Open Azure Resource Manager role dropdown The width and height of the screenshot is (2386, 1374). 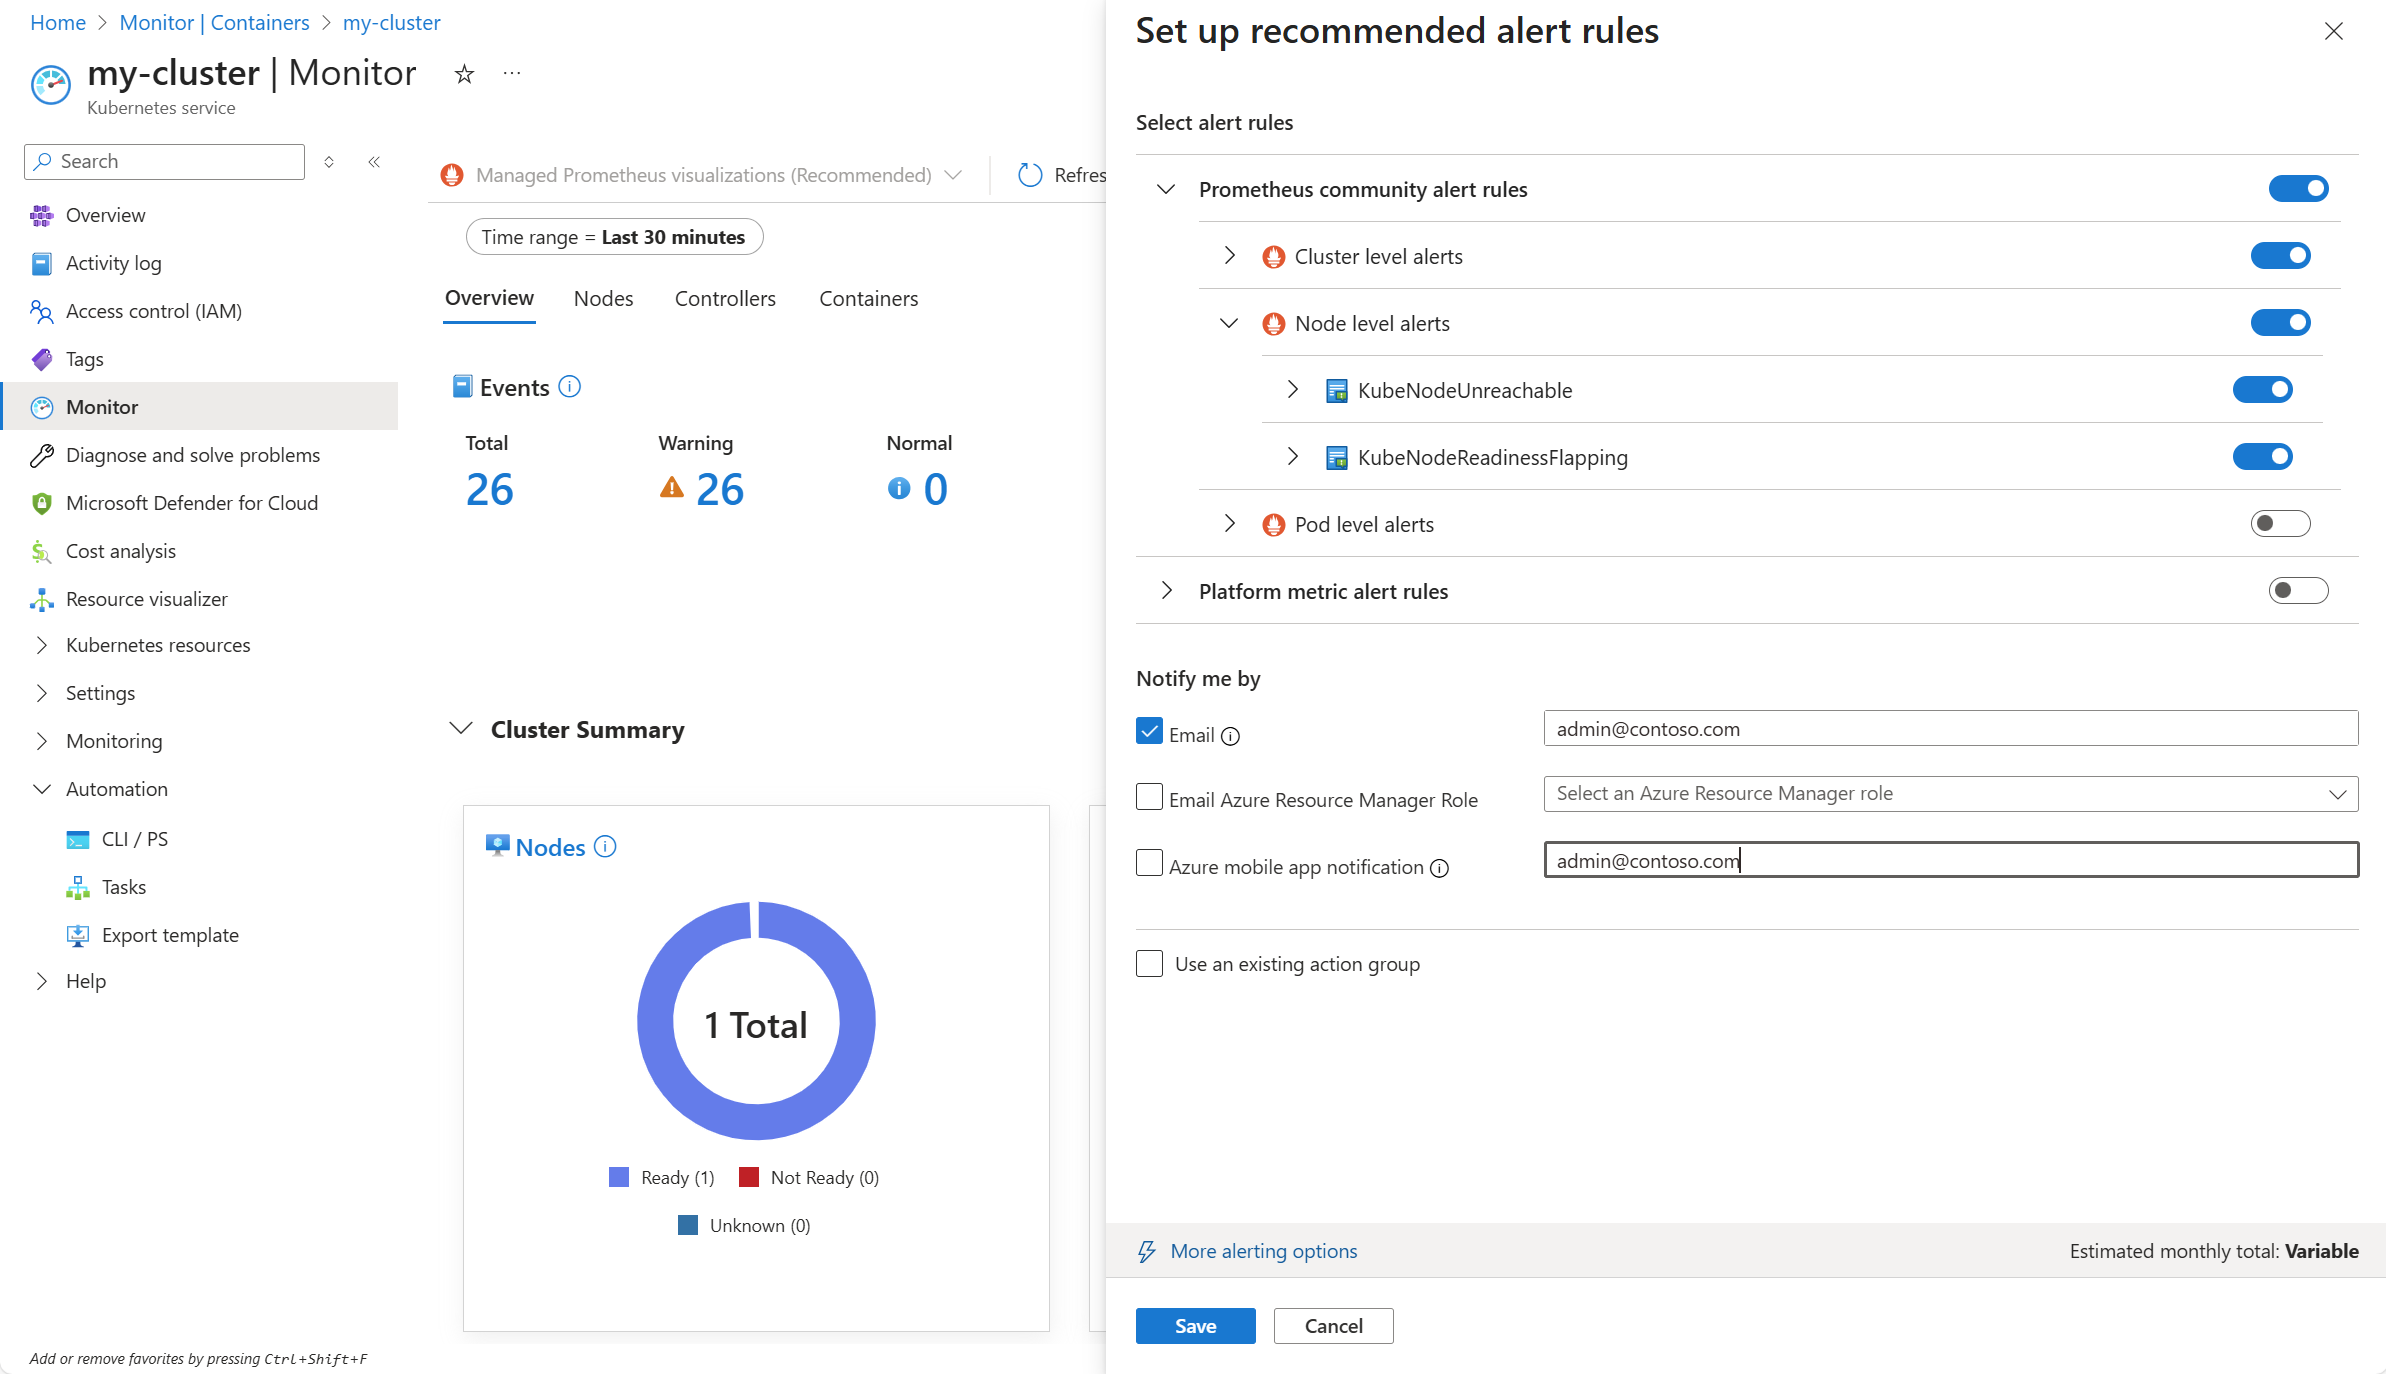(x=1950, y=794)
